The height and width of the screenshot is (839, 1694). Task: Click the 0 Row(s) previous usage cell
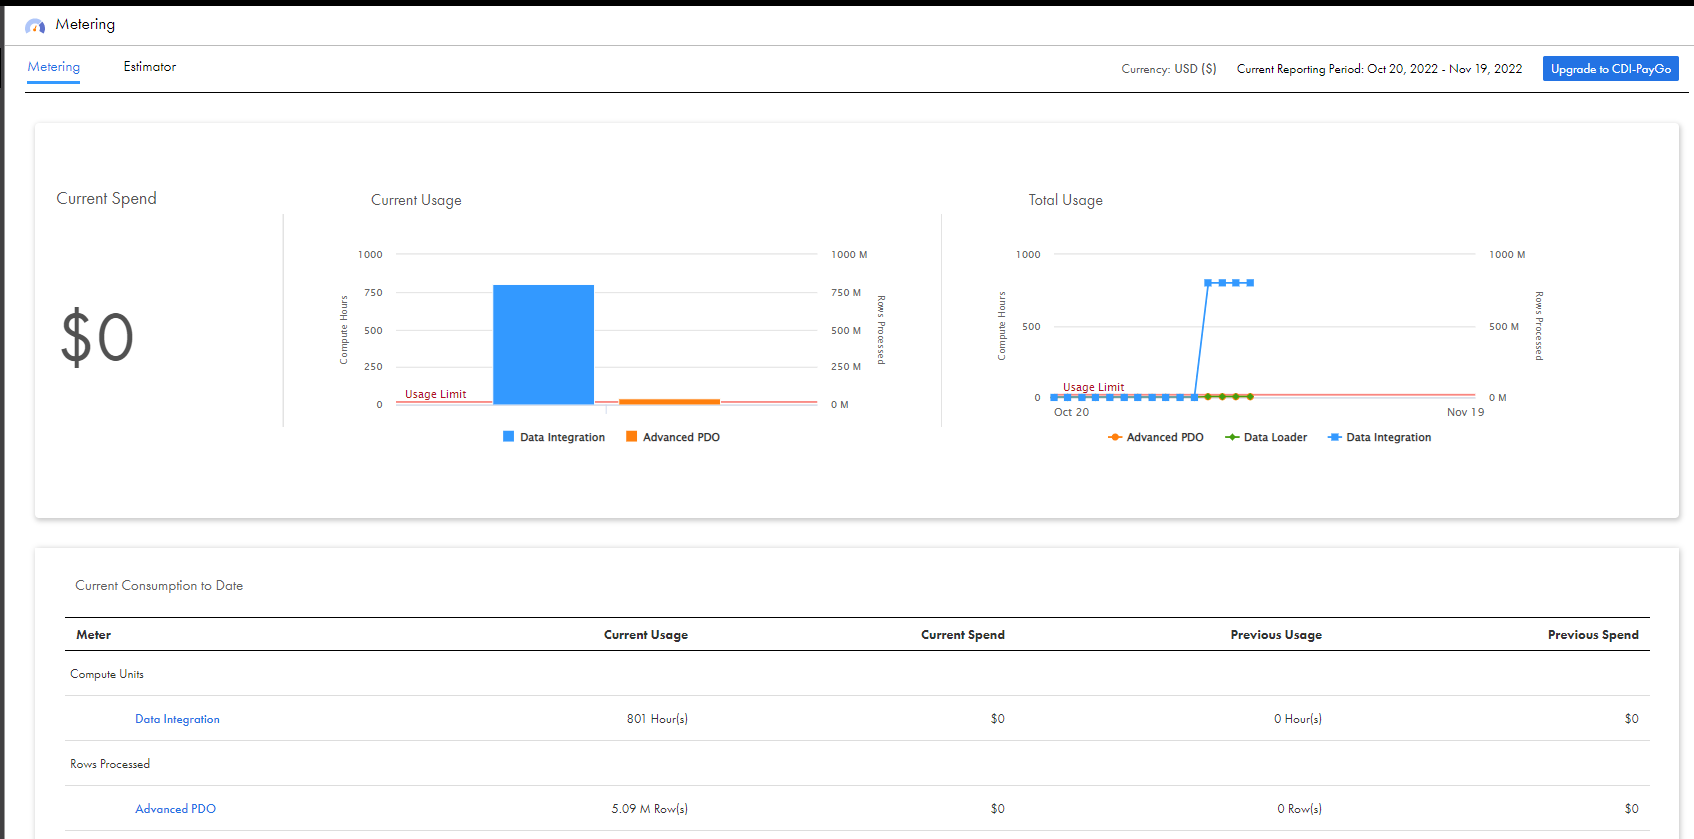(x=1300, y=809)
